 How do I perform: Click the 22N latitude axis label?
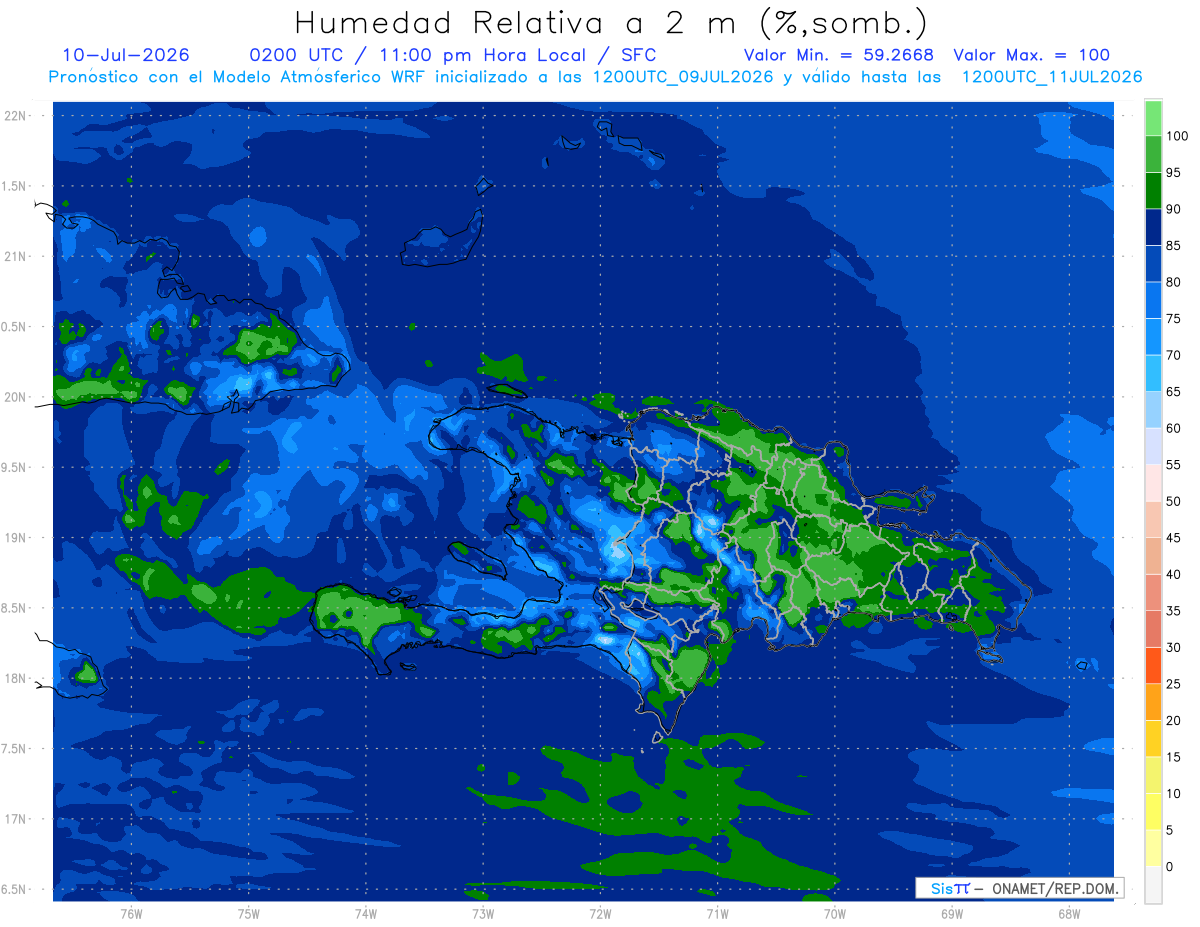click(16, 115)
